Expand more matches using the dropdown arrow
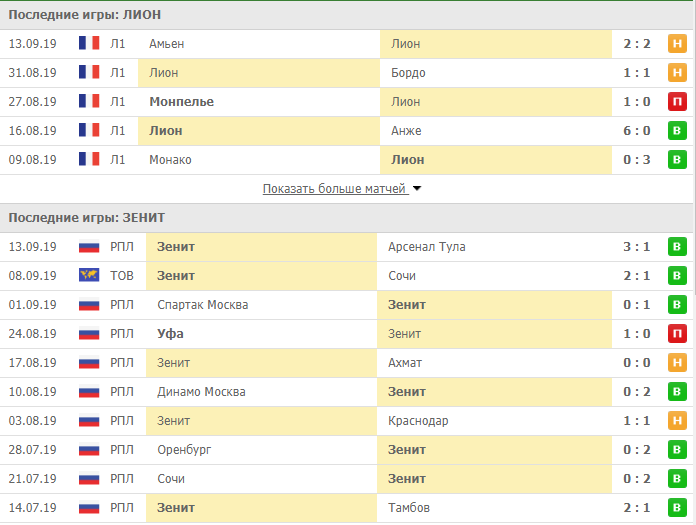Image resolution: width=696 pixels, height=525 pixels. [x=417, y=189]
